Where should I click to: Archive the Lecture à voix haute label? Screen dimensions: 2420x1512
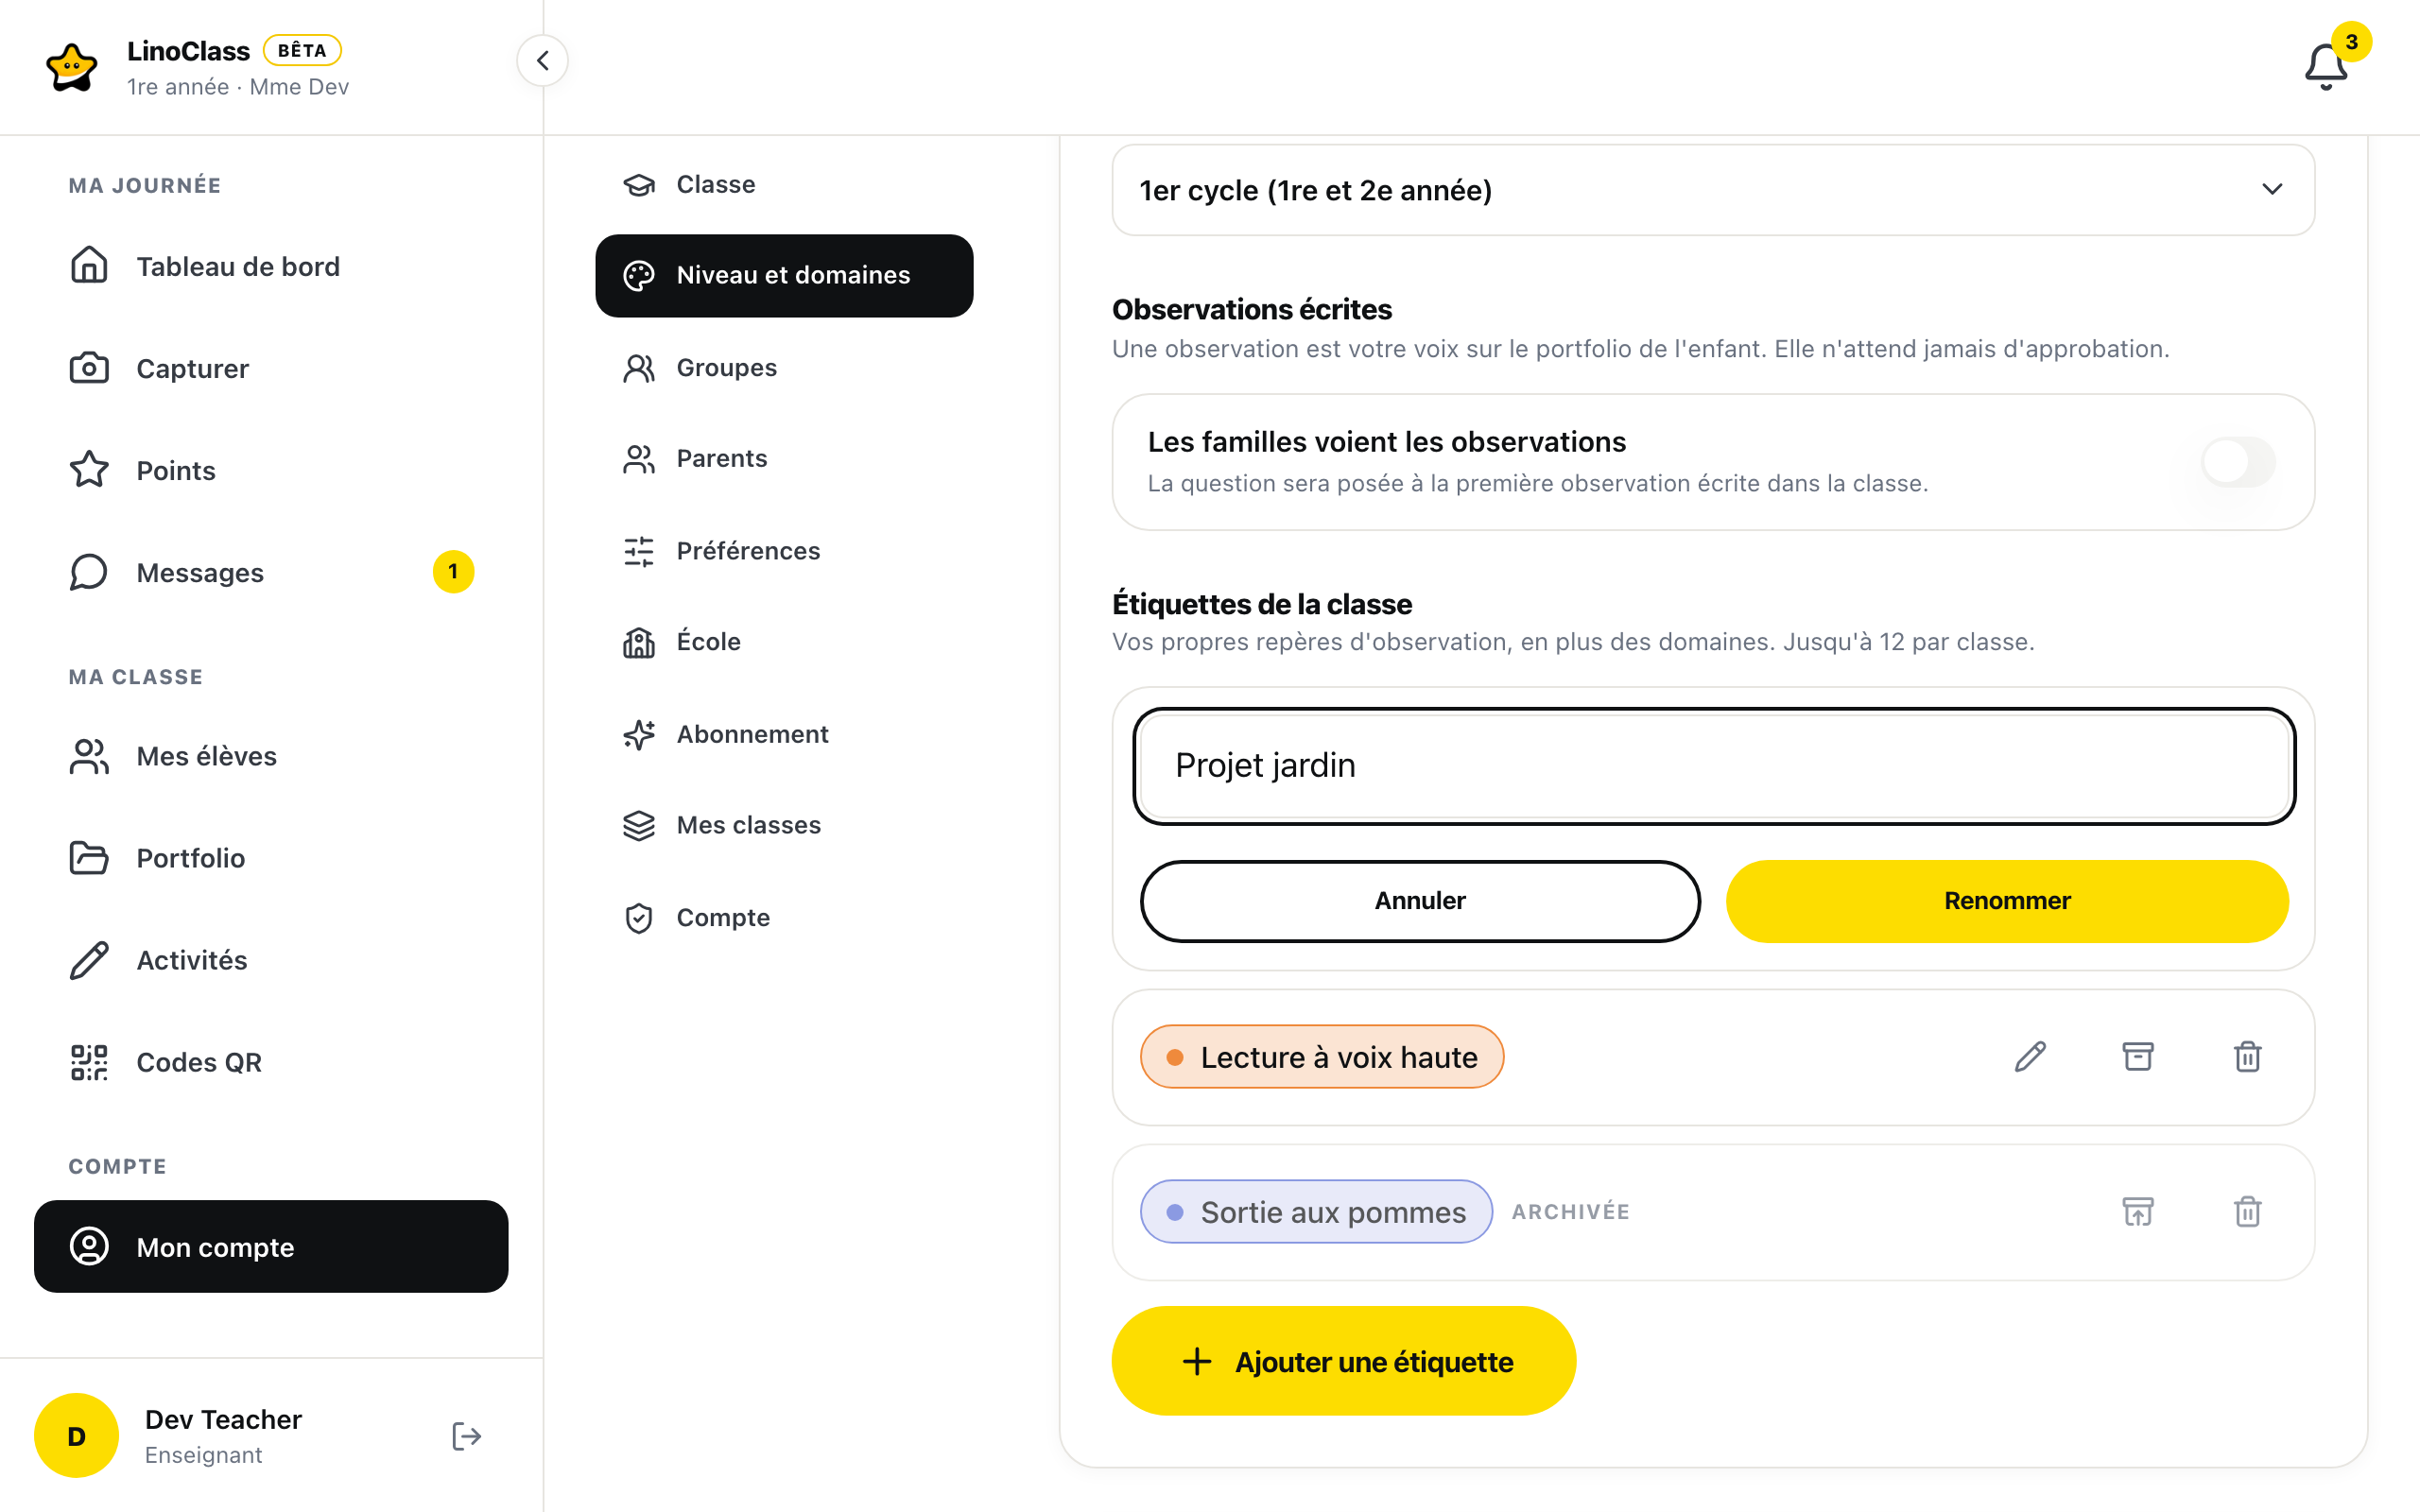point(2138,1057)
